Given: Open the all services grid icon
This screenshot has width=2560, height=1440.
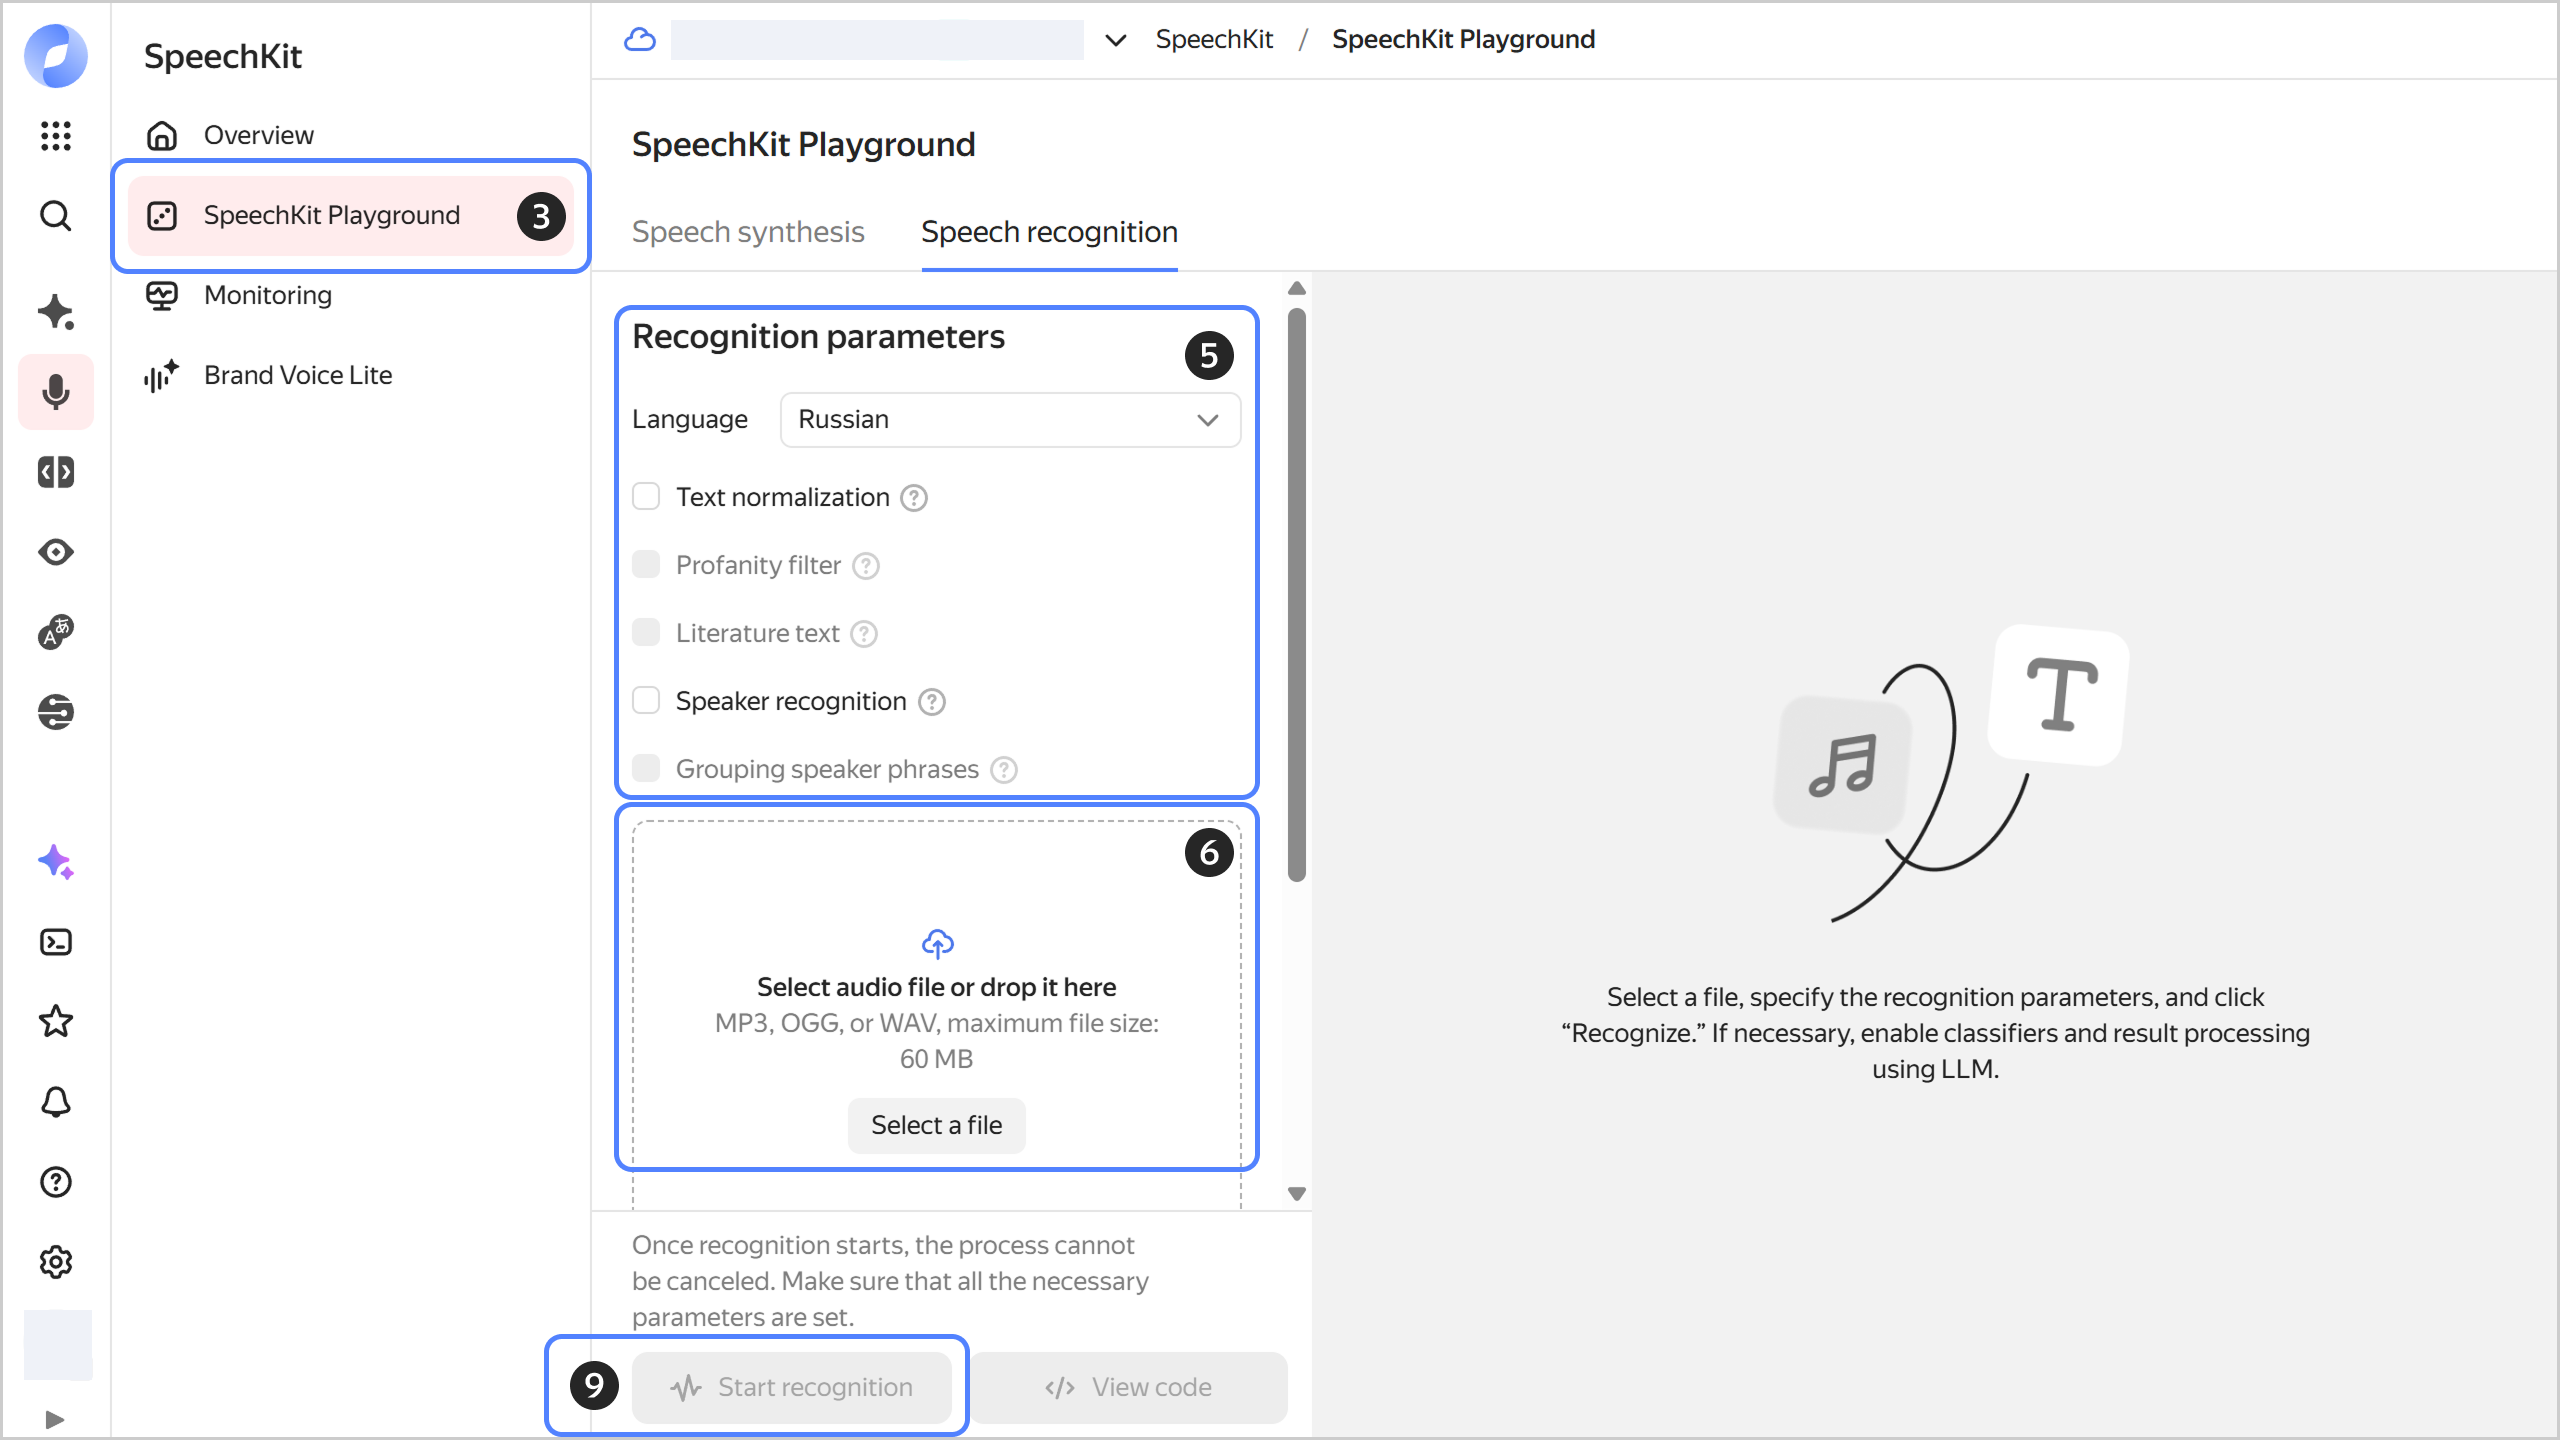Looking at the screenshot, I should (56, 135).
